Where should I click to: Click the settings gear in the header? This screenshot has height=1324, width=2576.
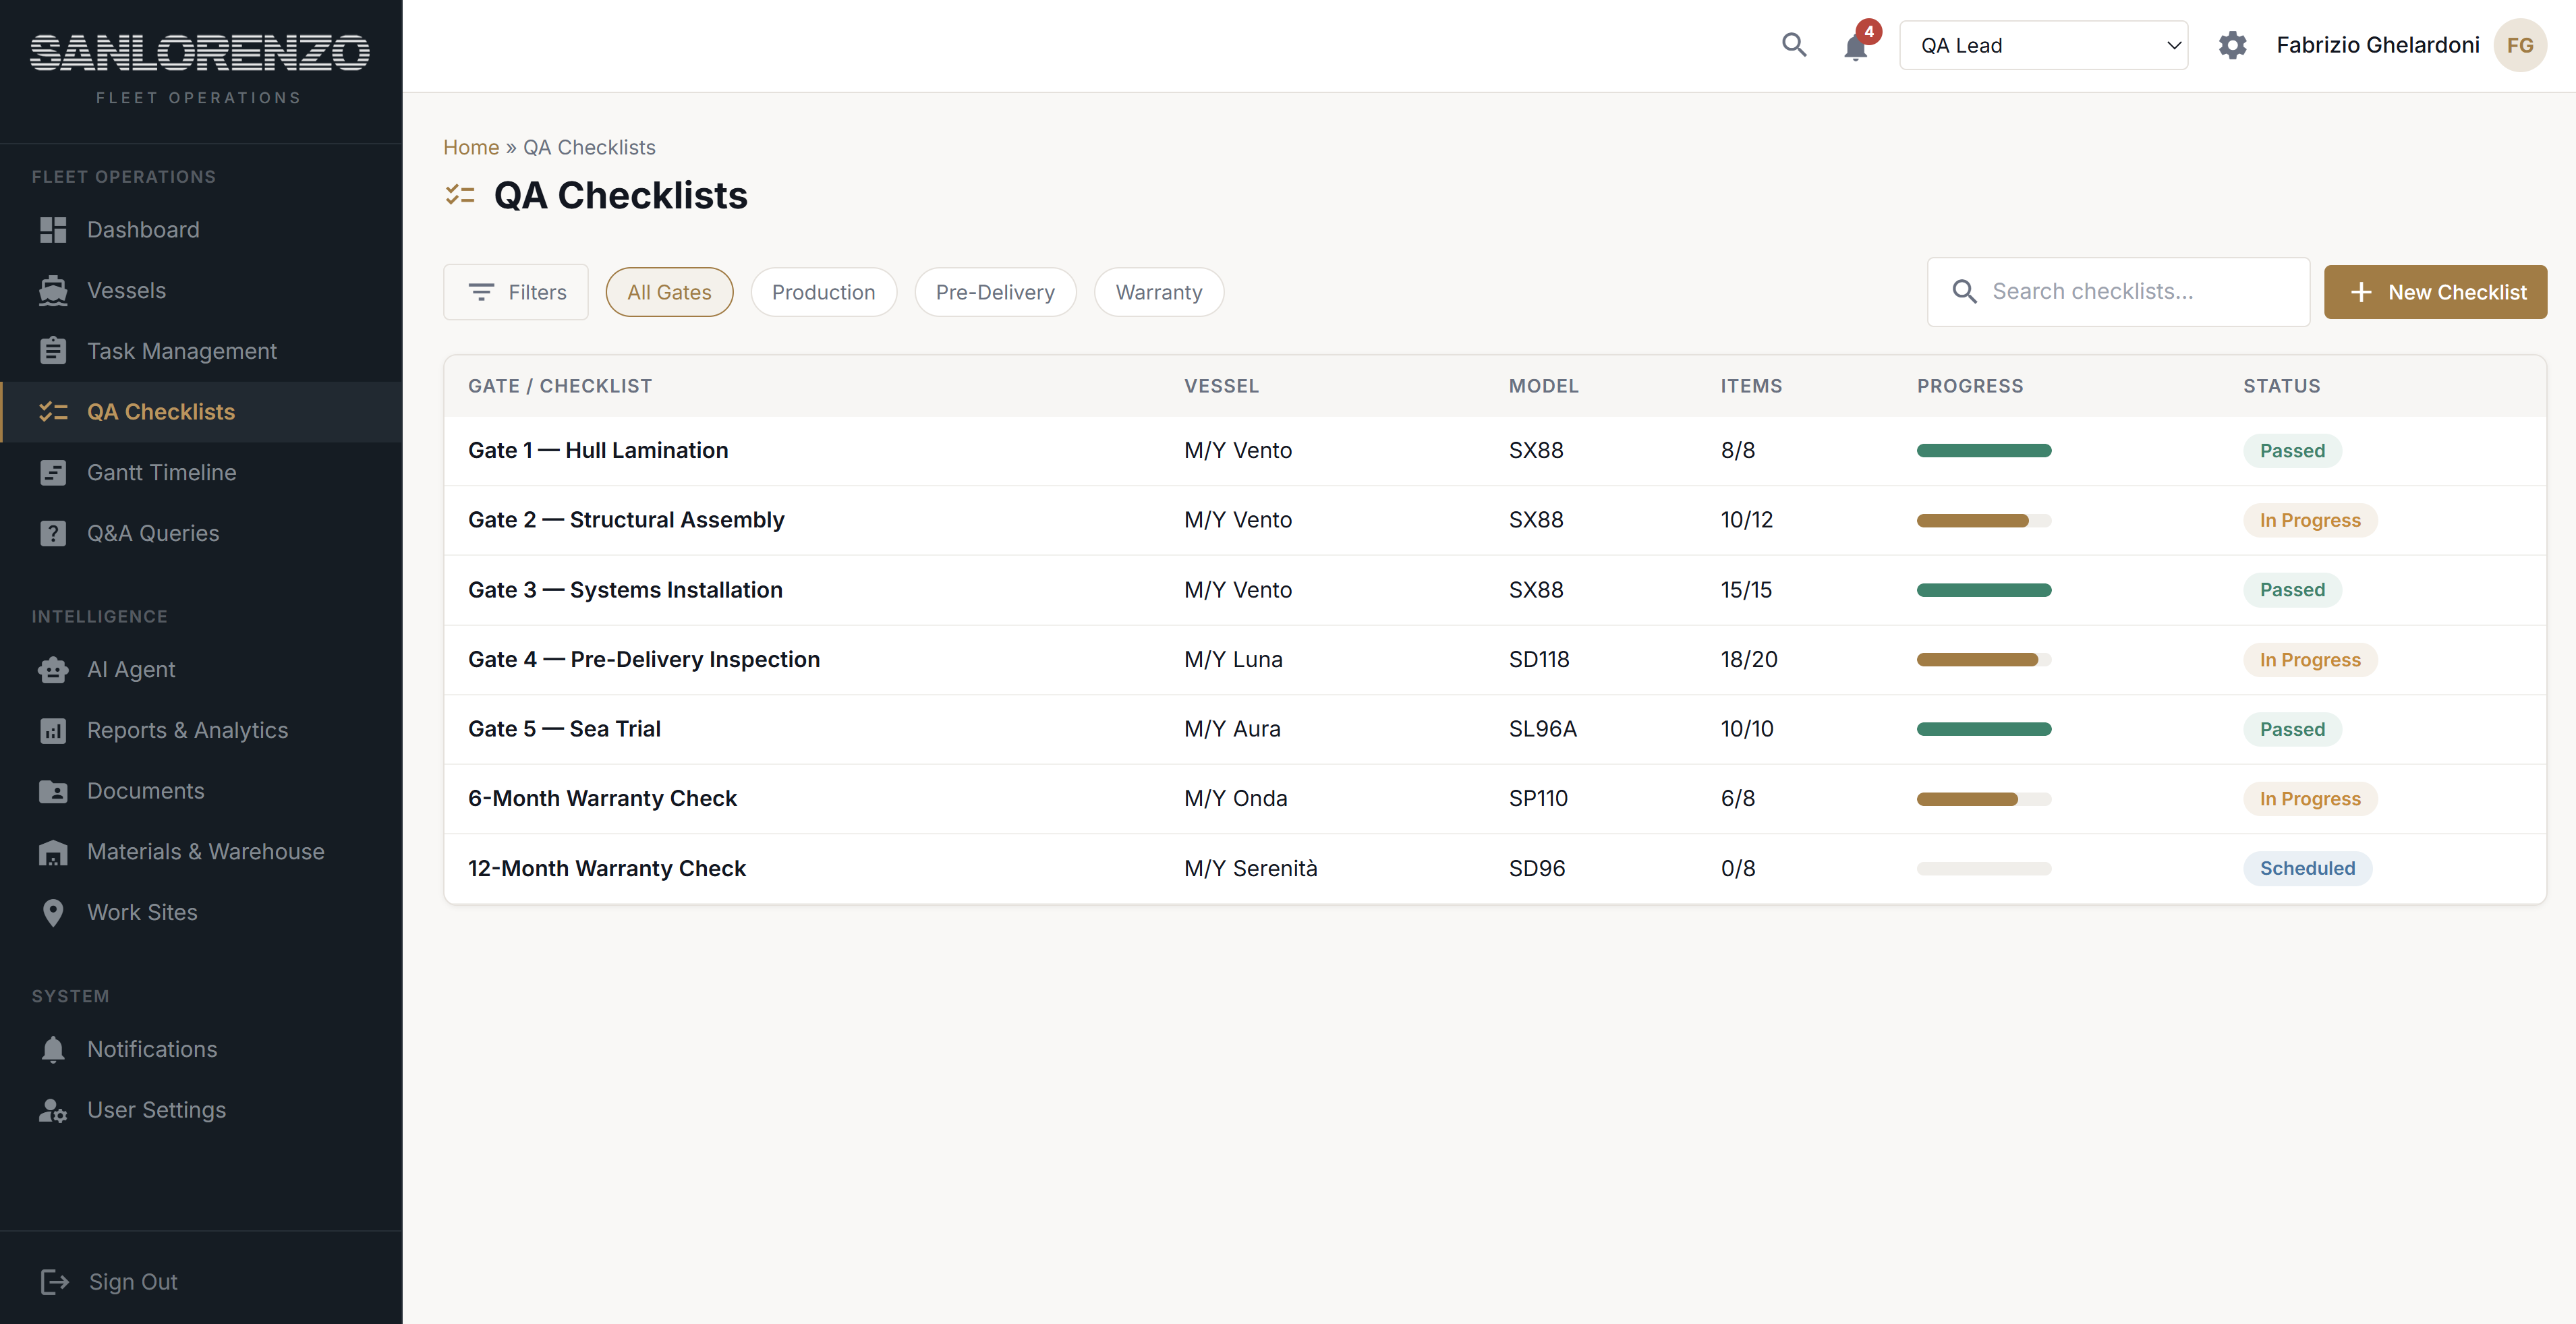[2233, 45]
